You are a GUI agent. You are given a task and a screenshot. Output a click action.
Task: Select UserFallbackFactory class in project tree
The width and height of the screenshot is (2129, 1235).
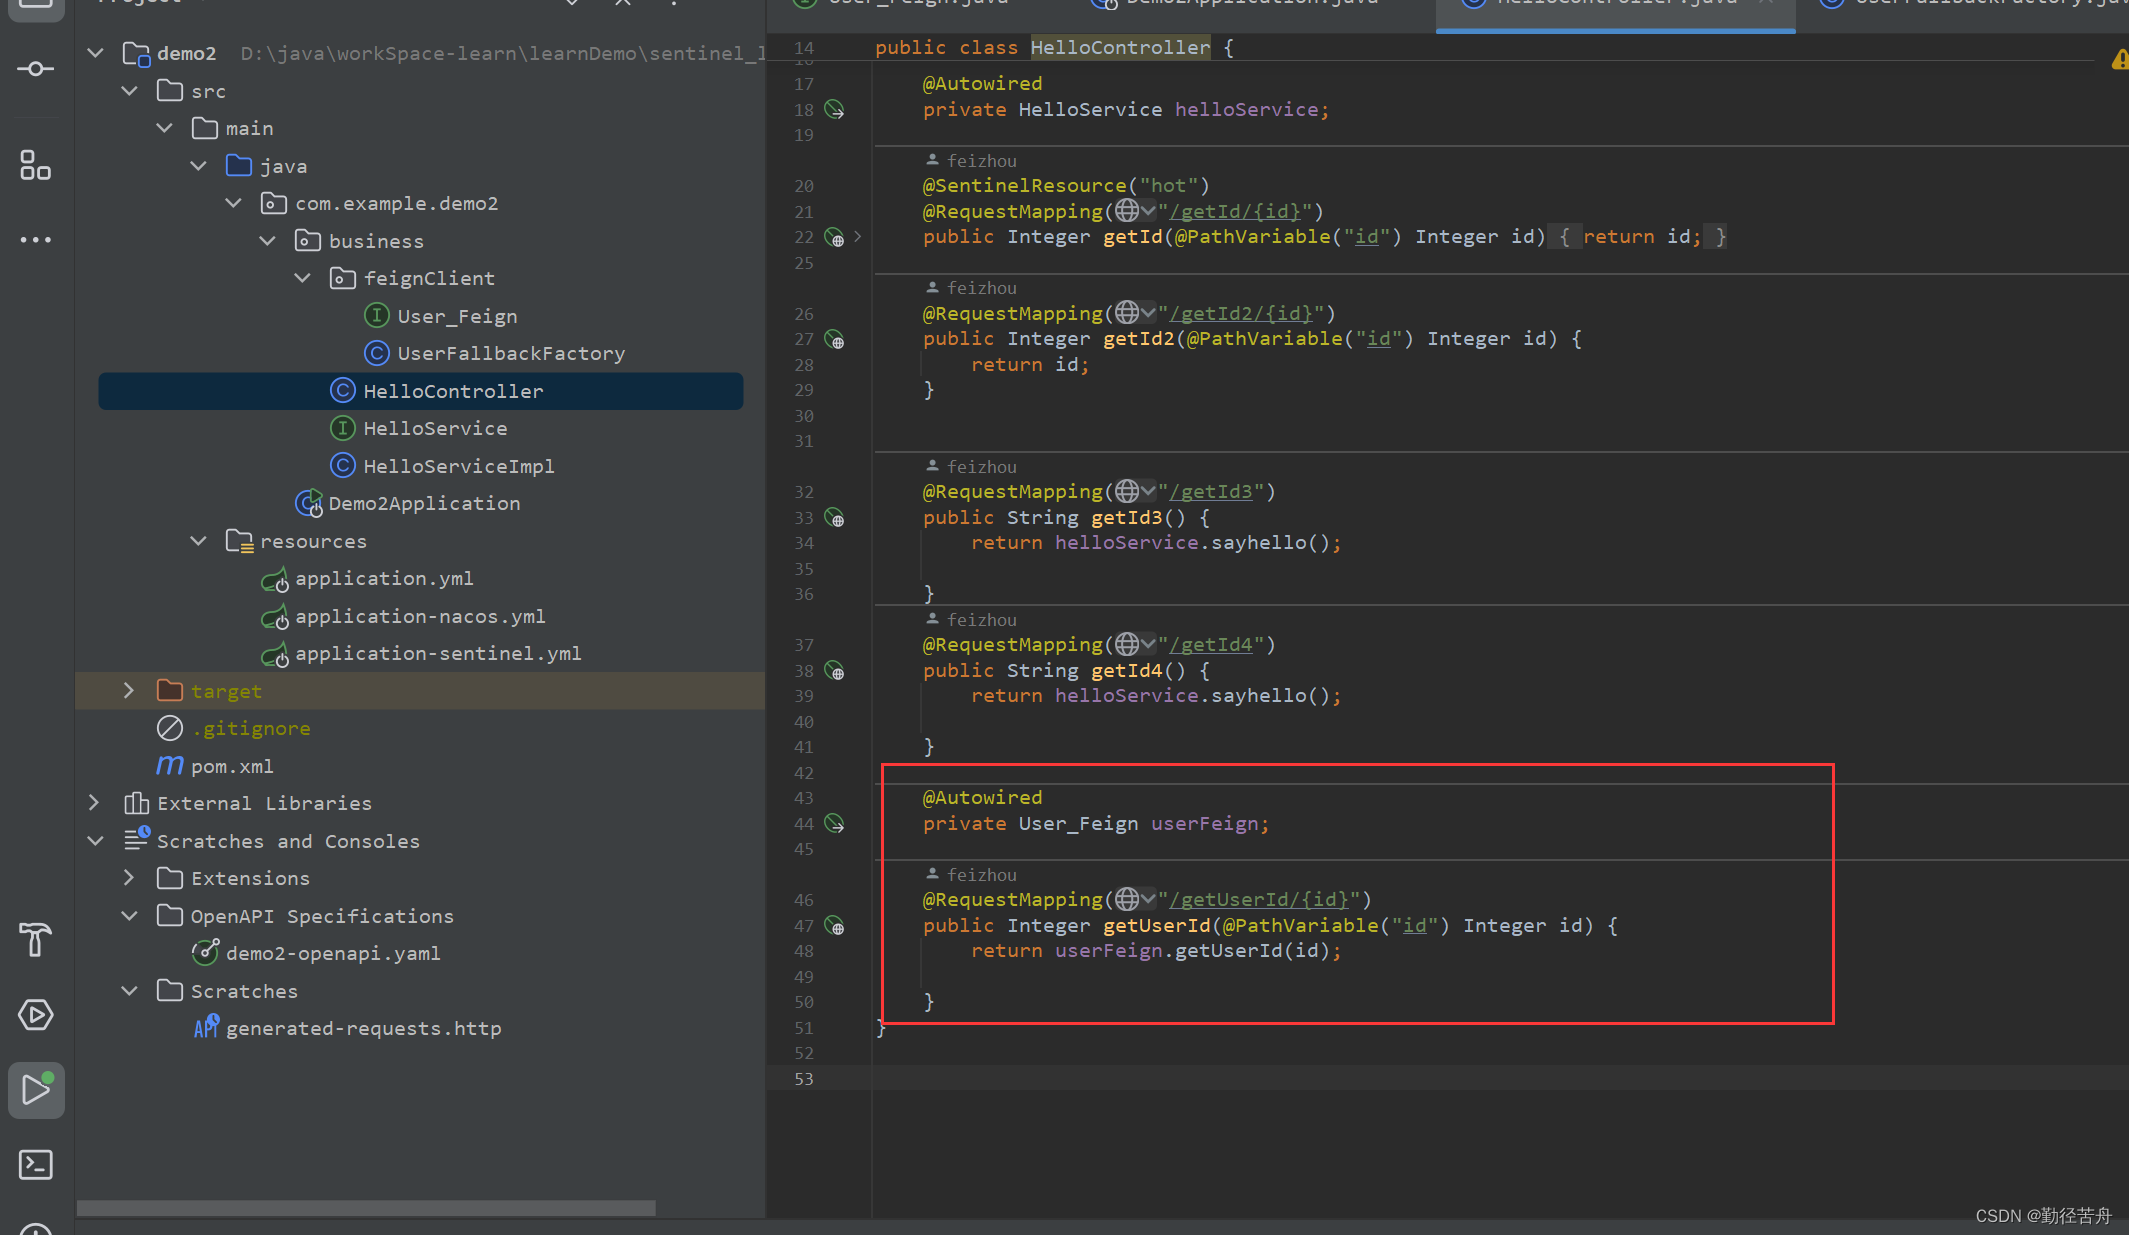click(510, 354)
